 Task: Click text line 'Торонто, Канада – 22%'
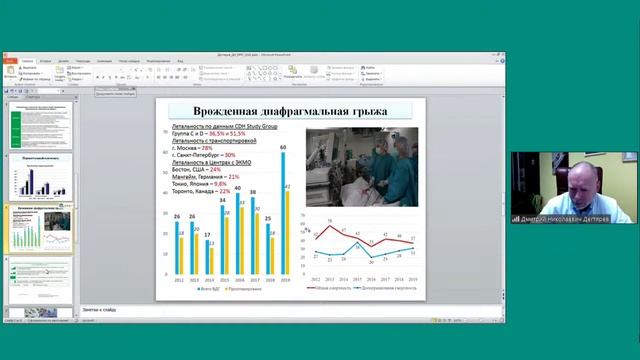[x=201, y=191]
